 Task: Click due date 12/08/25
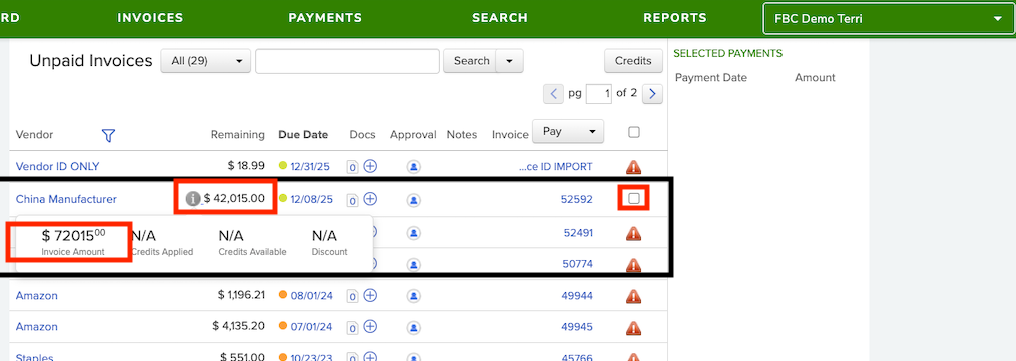[312, 199]
